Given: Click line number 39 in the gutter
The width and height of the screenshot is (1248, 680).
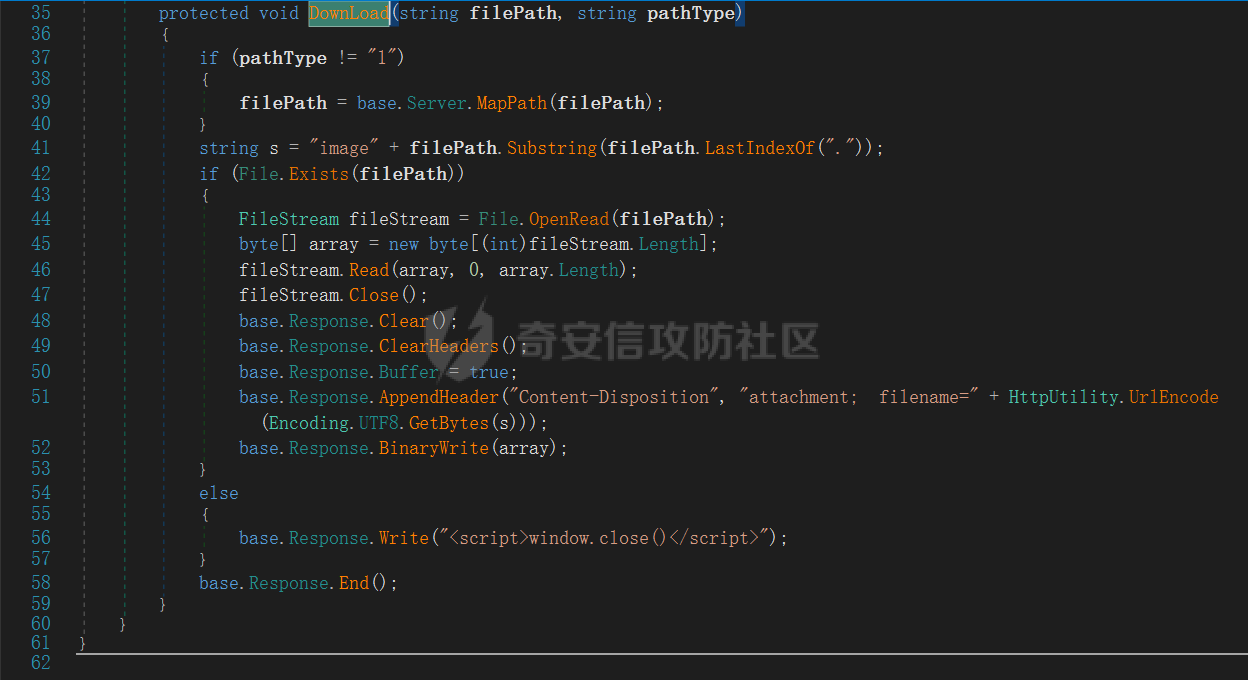Looking at the screenshot, I should coord(41,102).
